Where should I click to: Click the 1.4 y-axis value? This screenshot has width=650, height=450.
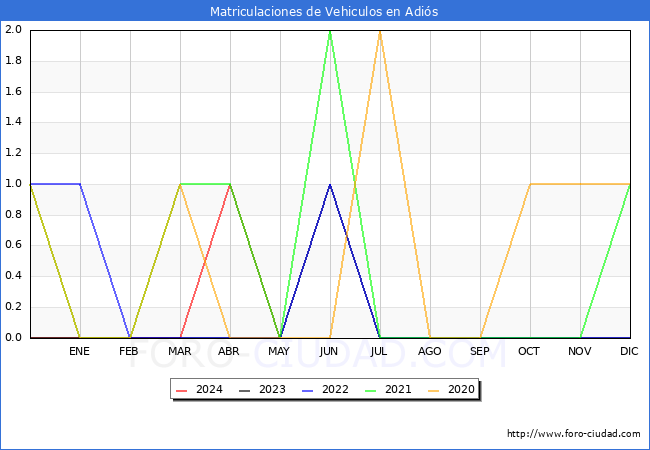[x=13, y=122]
